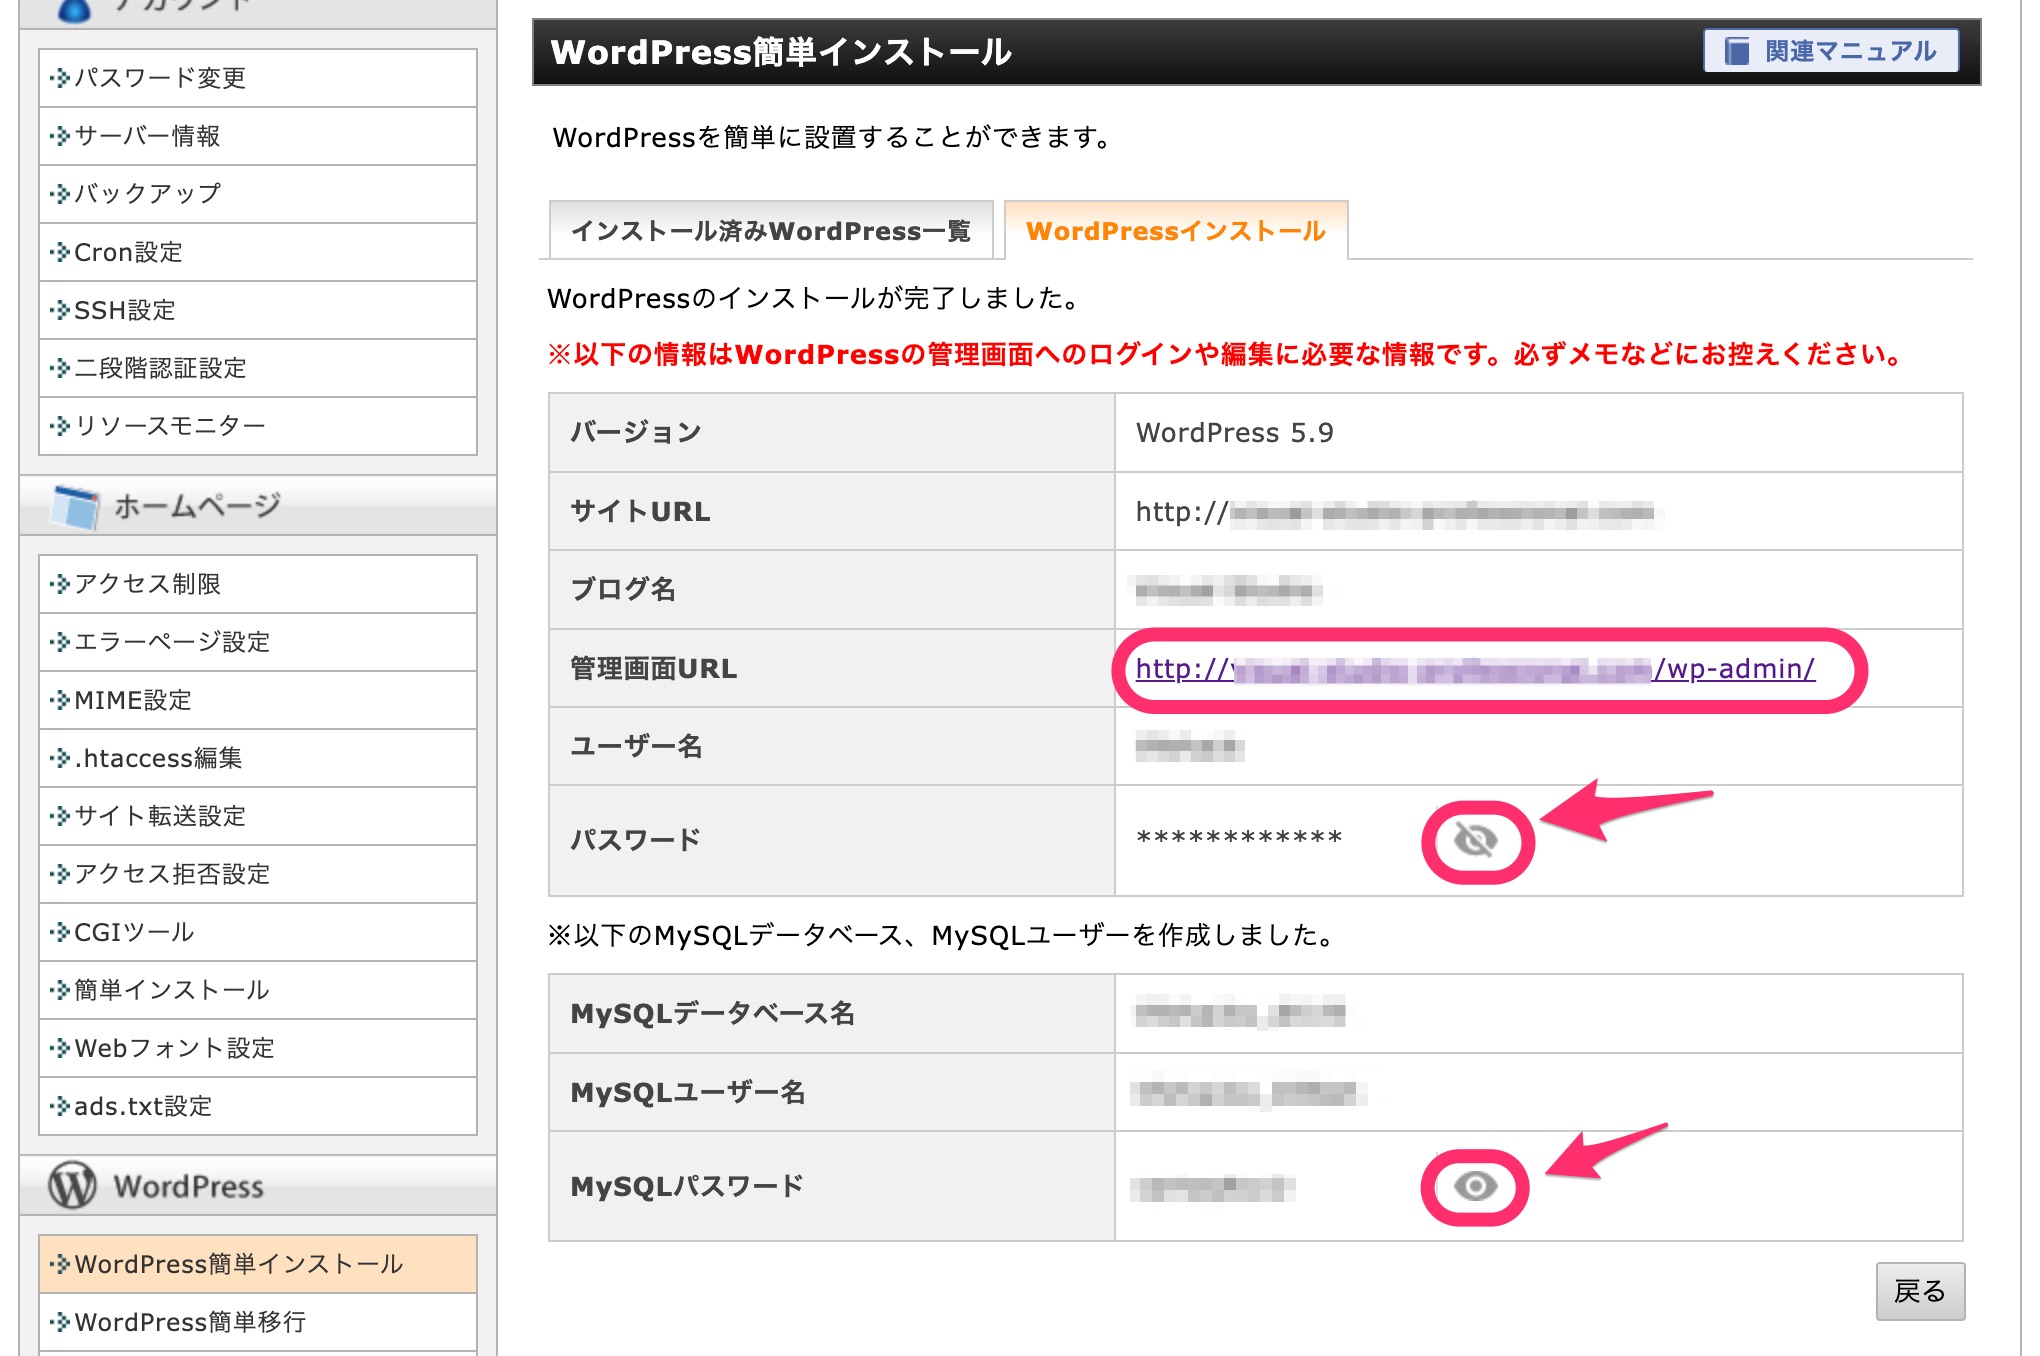Open the 関連マニュアル manual button
2040x1356 pixels.
coord(1831,51)
